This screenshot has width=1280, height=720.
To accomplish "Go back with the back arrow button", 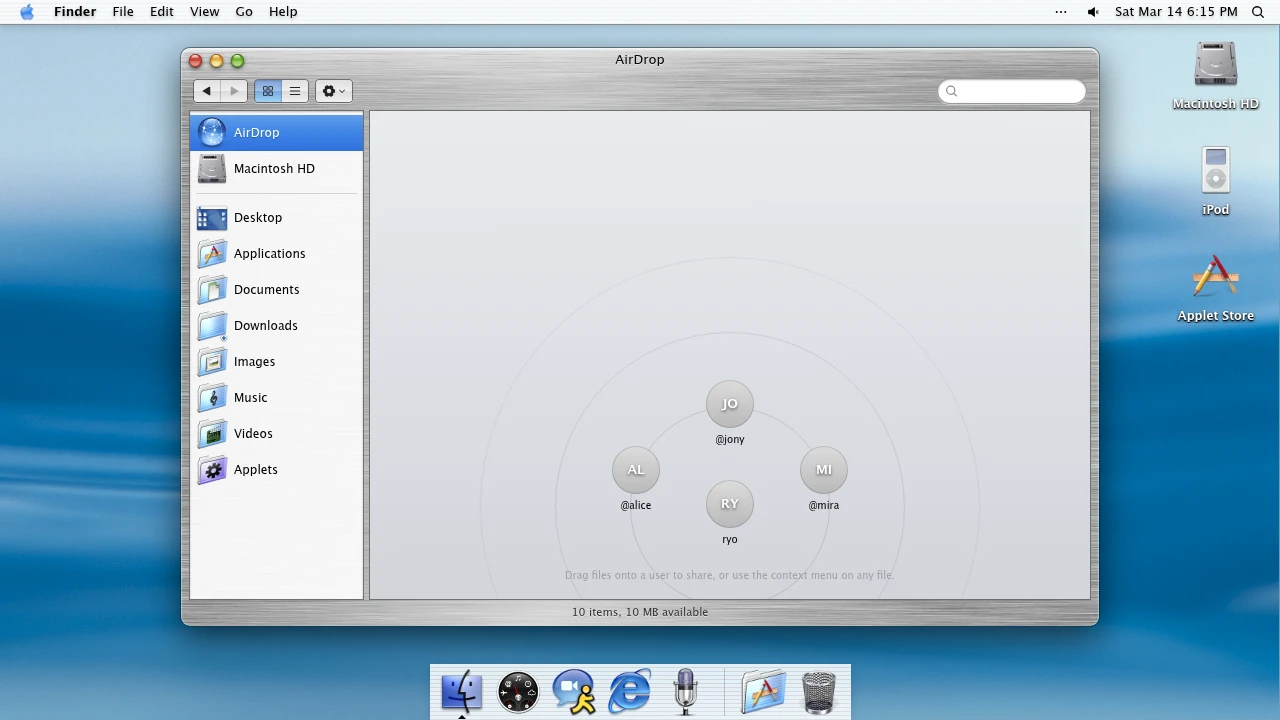I will 207,91.
